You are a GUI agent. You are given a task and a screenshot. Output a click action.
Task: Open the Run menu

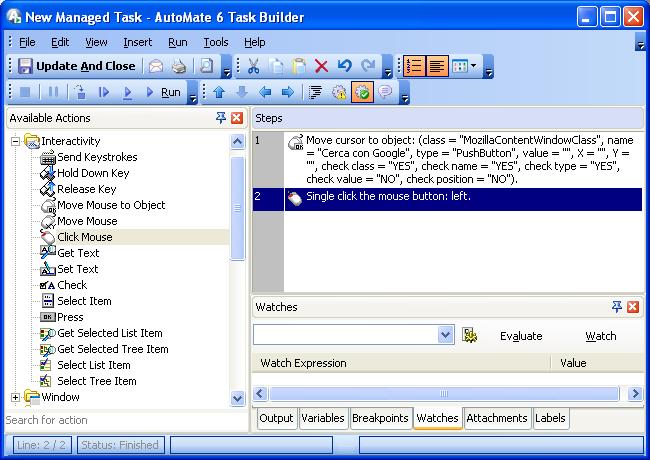point(178,42)
